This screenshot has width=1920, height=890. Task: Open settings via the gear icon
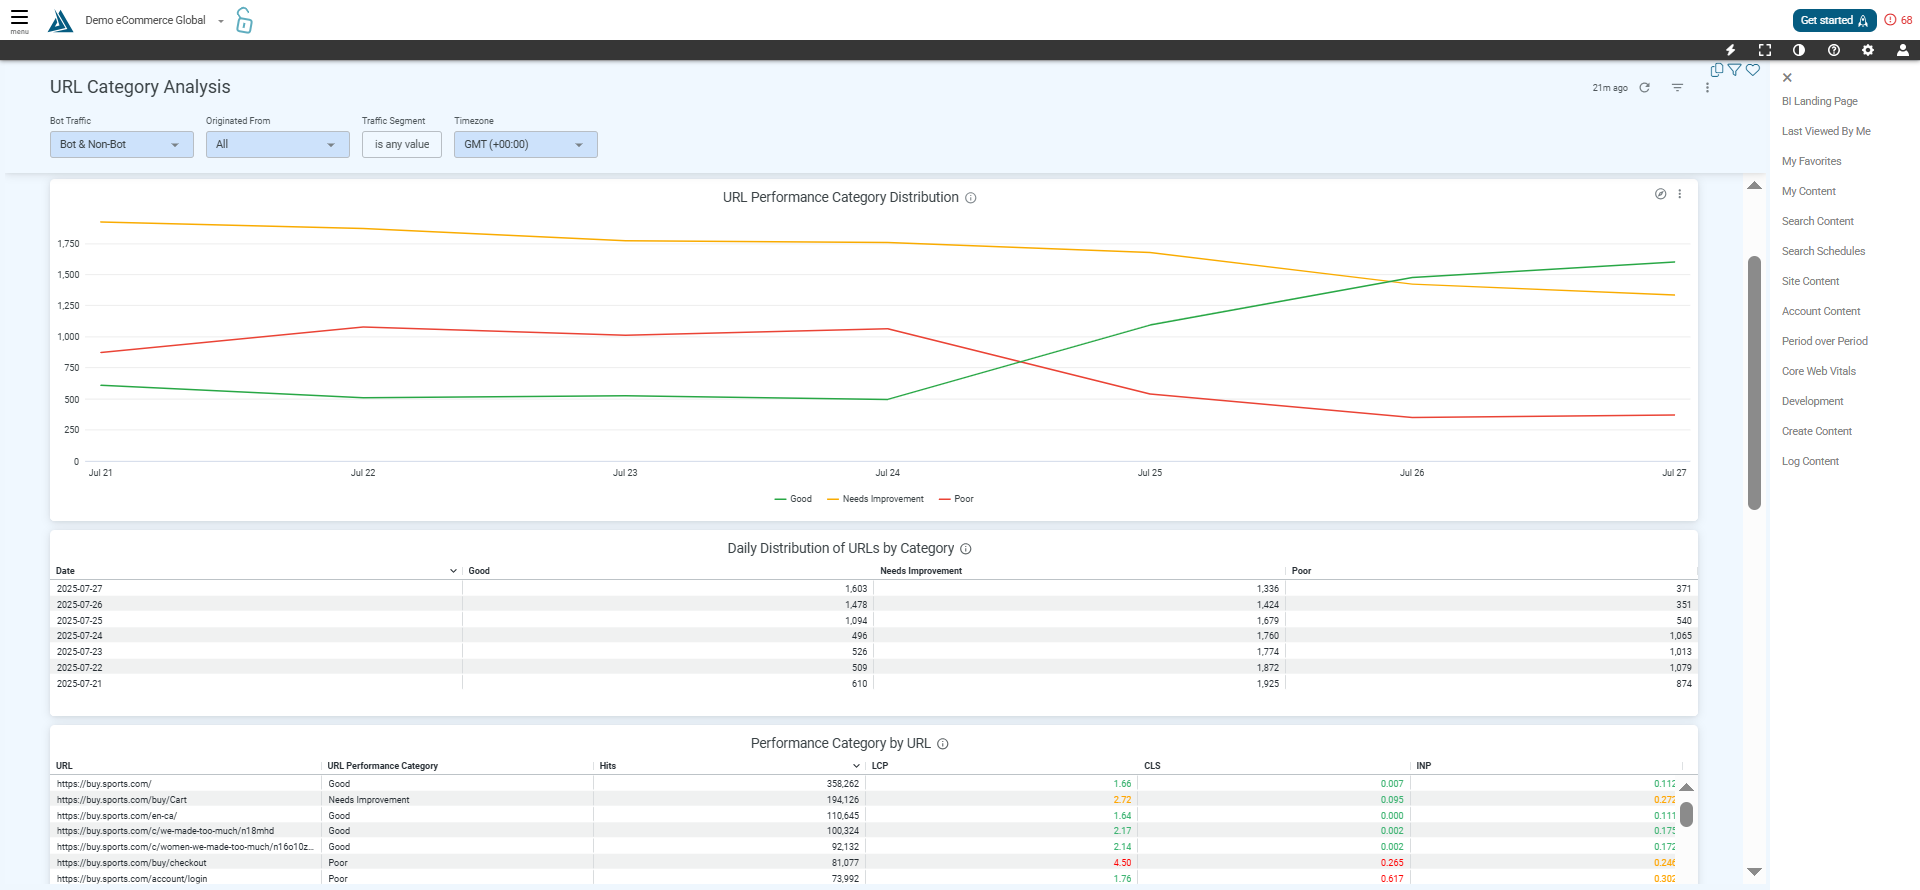point(1868,50)
